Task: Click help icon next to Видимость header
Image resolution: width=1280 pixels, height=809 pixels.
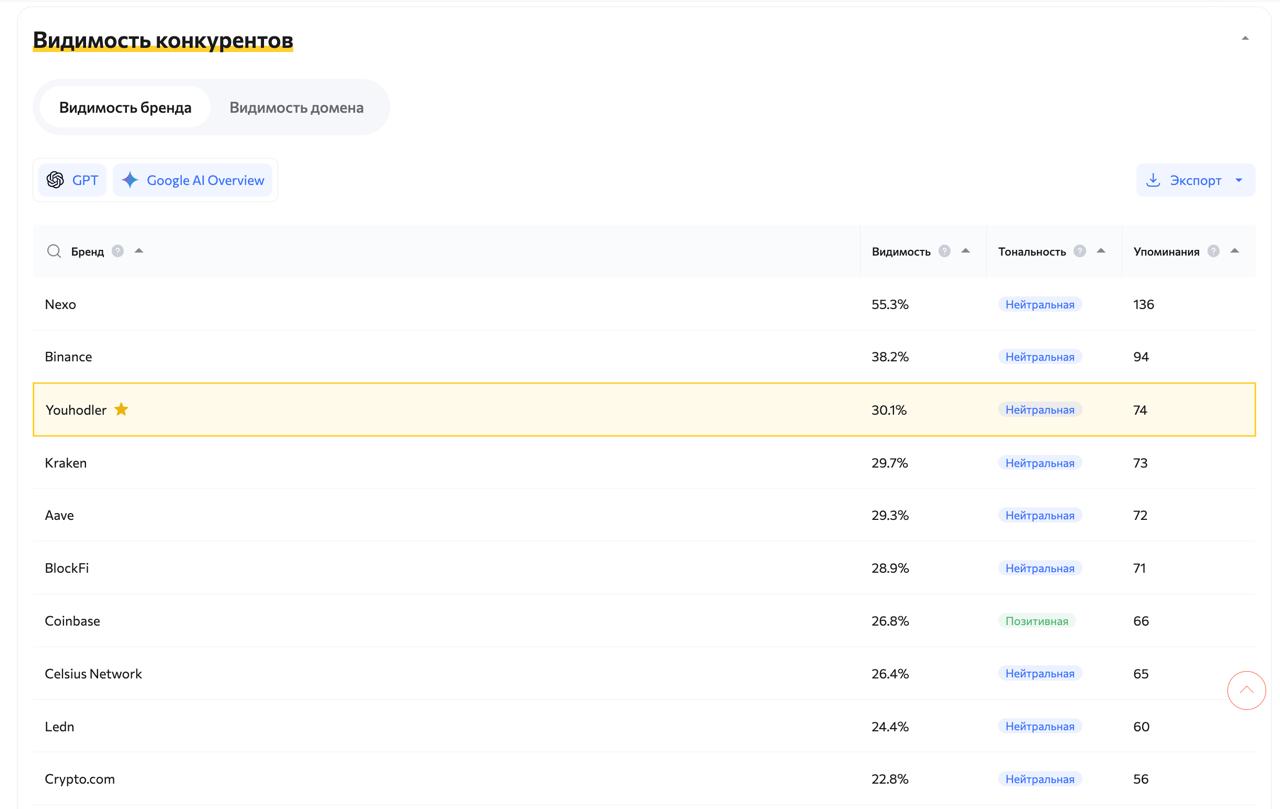Action: 944,251
